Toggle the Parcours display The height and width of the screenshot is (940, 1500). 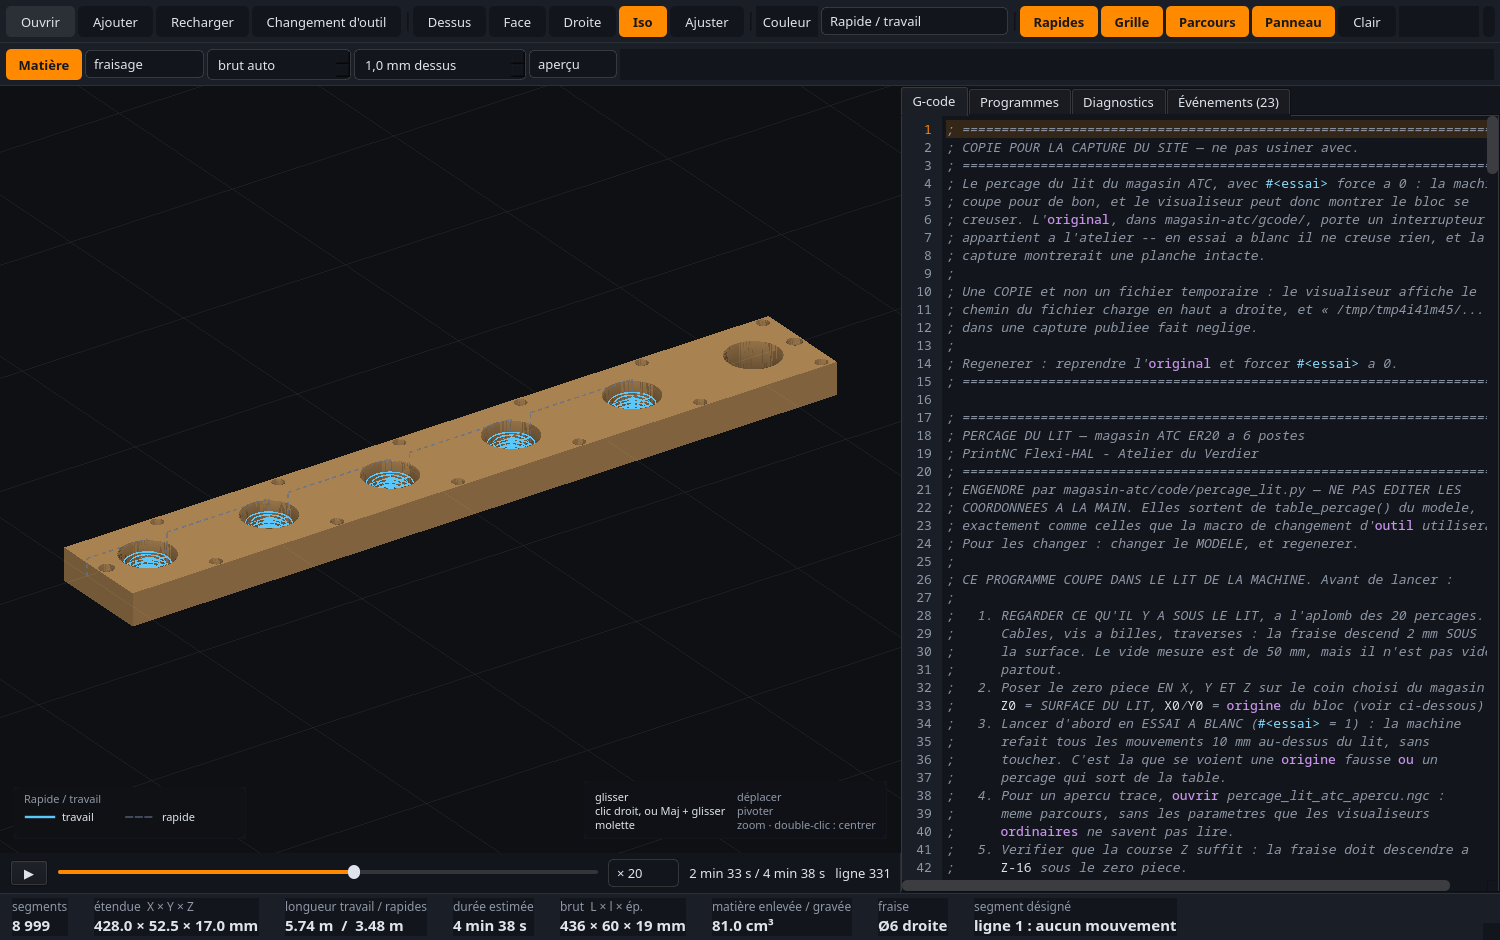coord(1207,22)
